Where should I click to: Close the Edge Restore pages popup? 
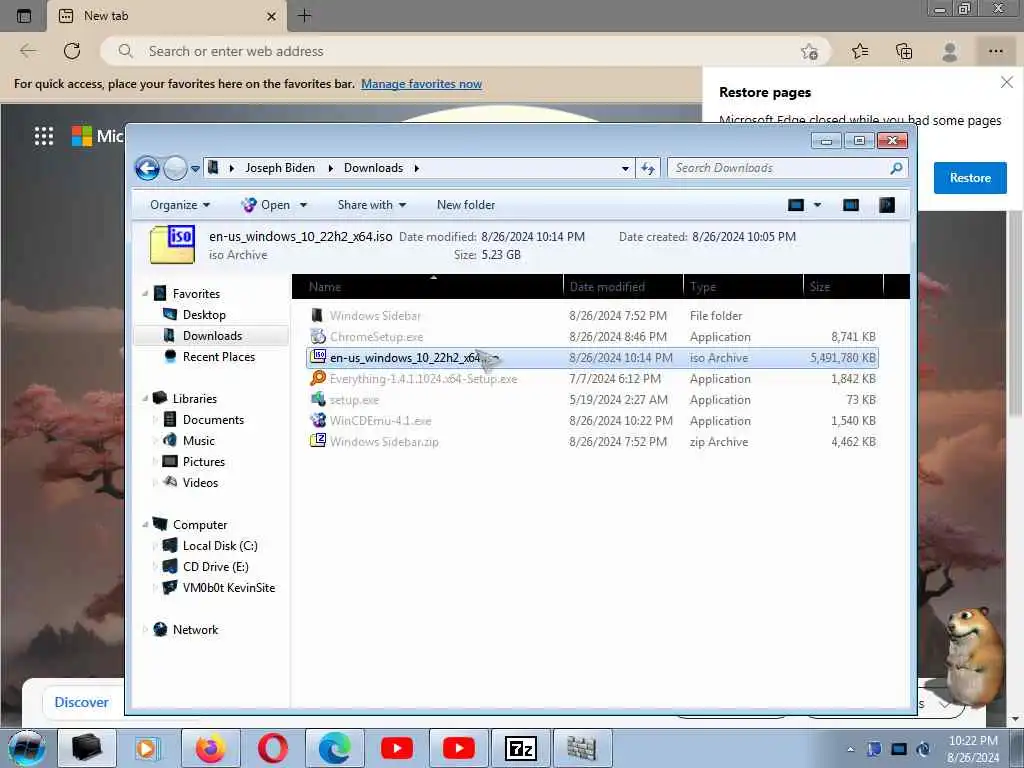[1006, 82]
